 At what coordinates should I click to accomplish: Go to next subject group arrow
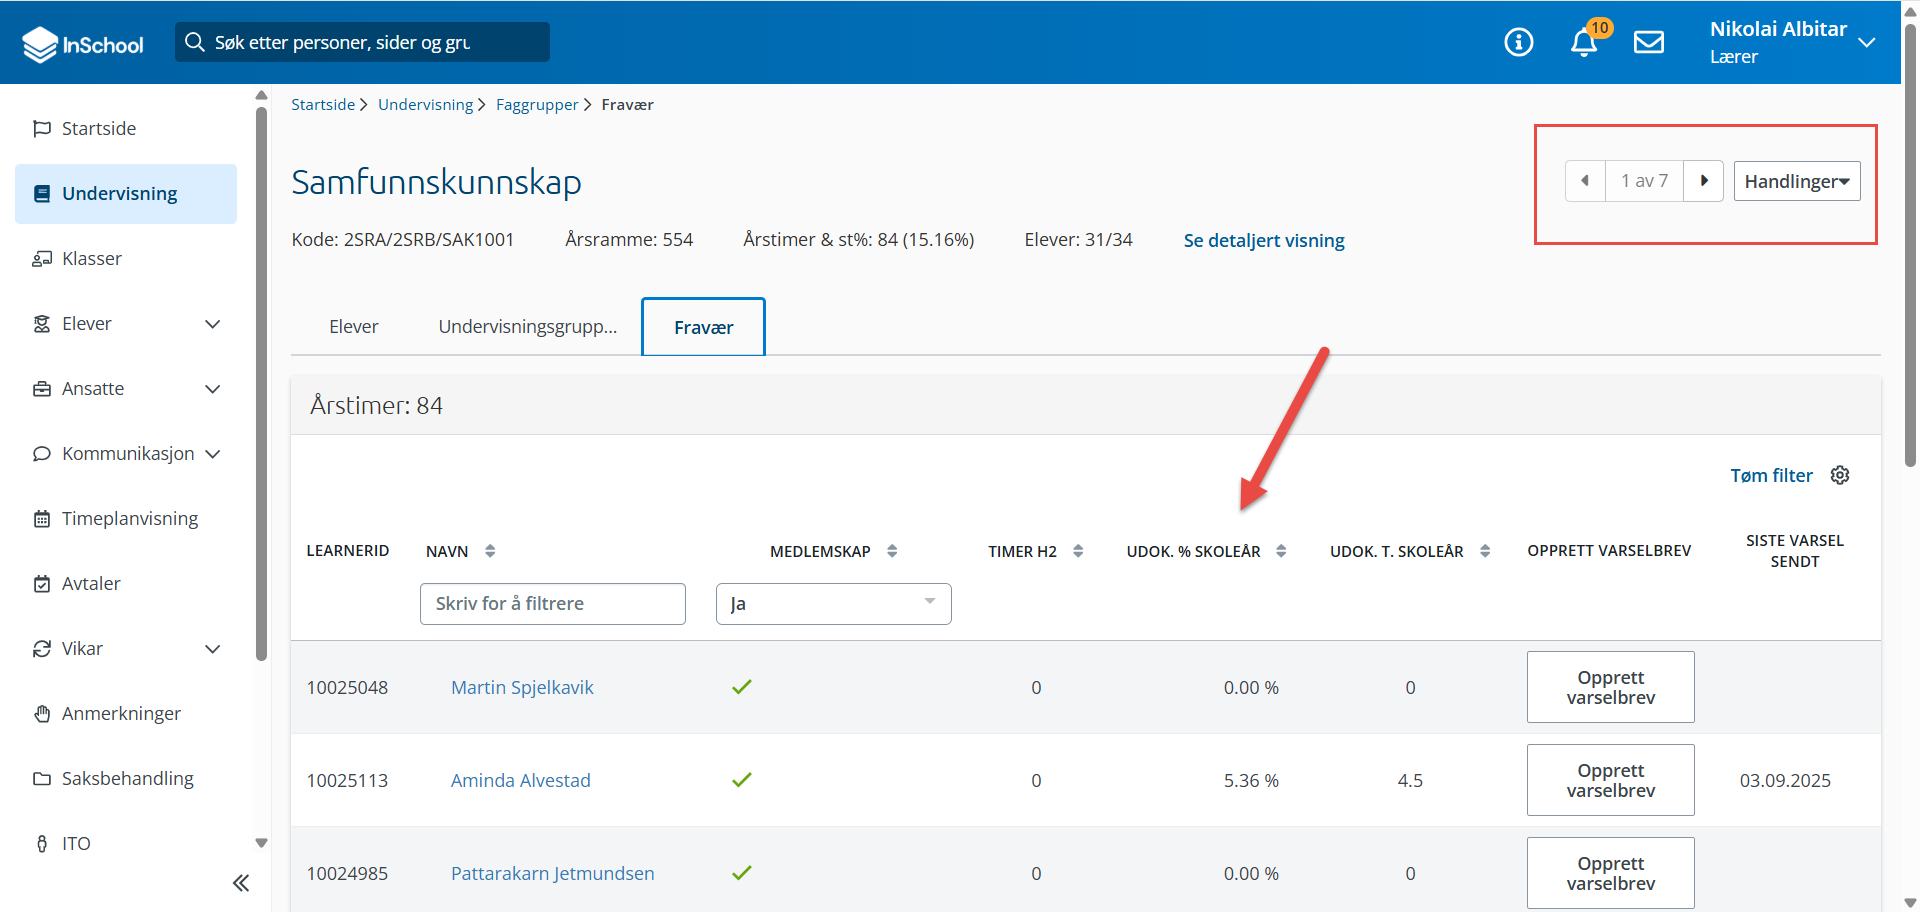pyautogui.click(x=1704, y=181)
